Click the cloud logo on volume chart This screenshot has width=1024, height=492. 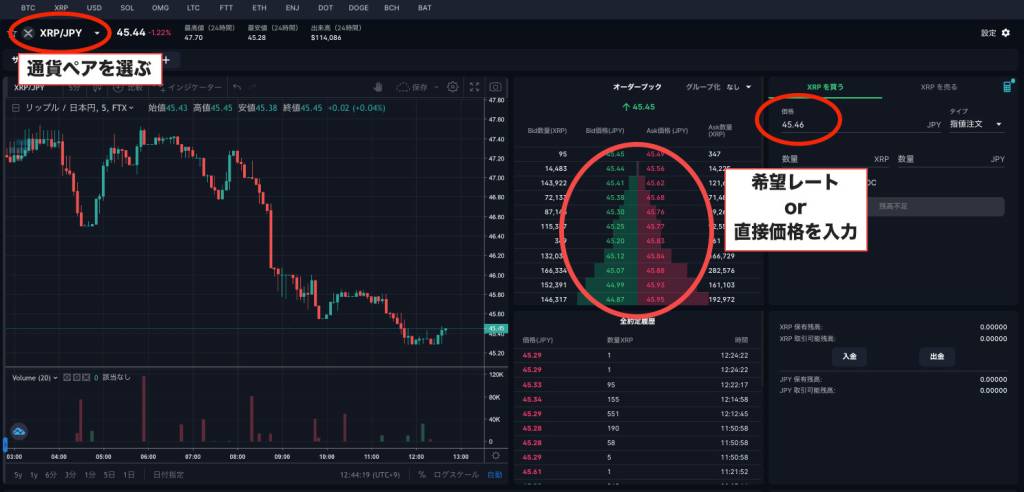click(x=18, y=431)
